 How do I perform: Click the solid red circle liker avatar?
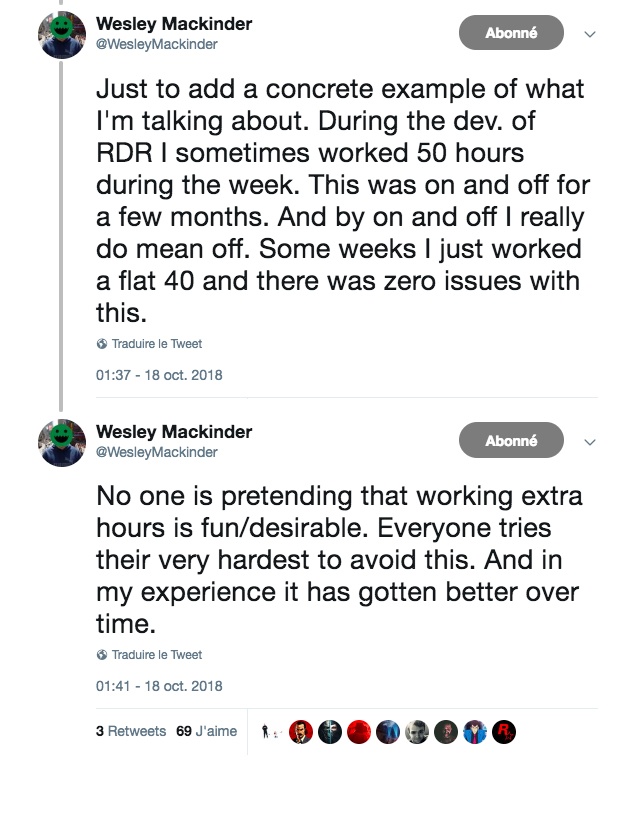pyautogui.click(x=359, y=732)
